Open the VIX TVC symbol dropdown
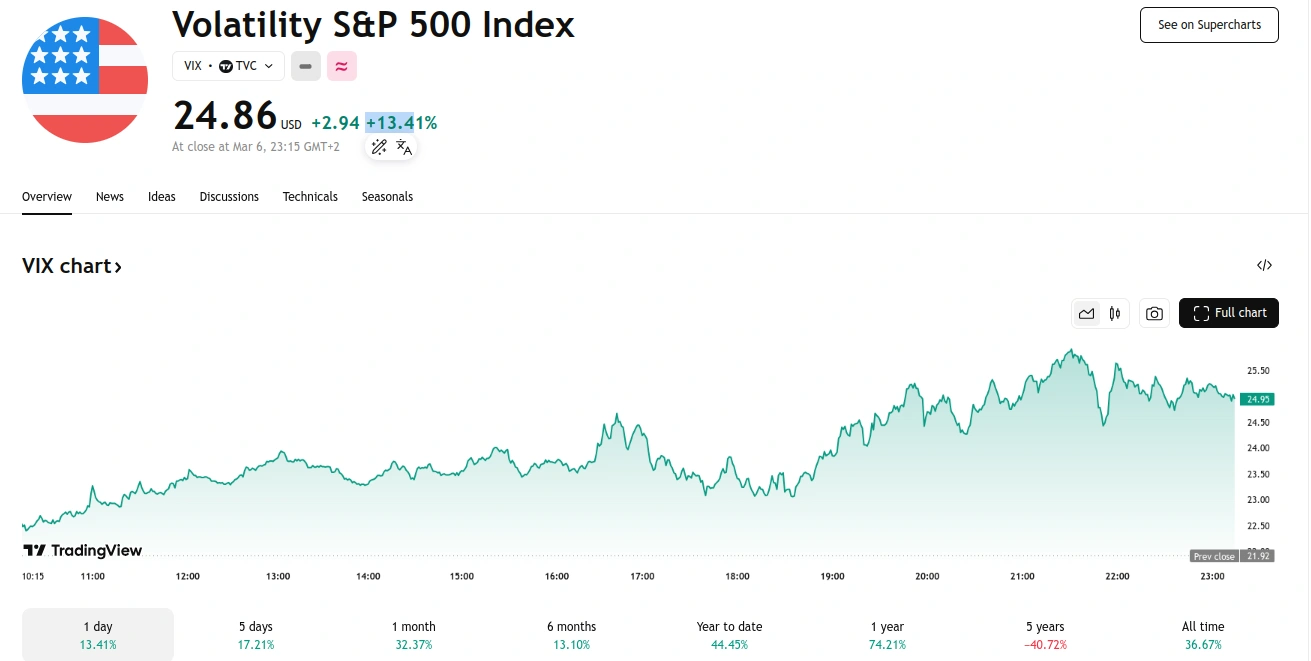 tap(228, 66)
